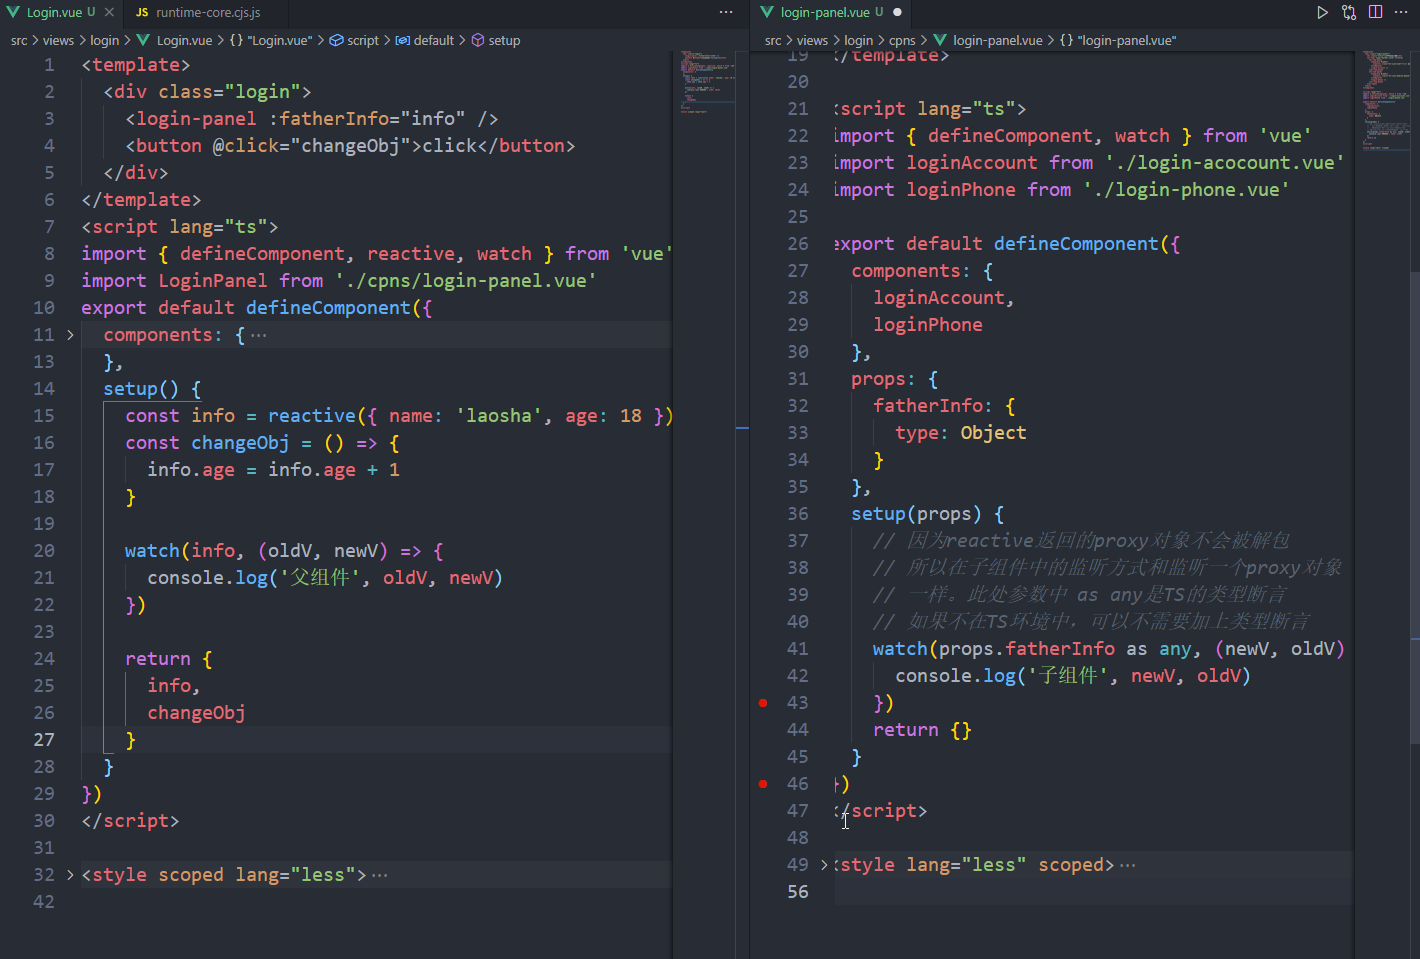Expand folded style block at line 32

[x=70, y=875]
